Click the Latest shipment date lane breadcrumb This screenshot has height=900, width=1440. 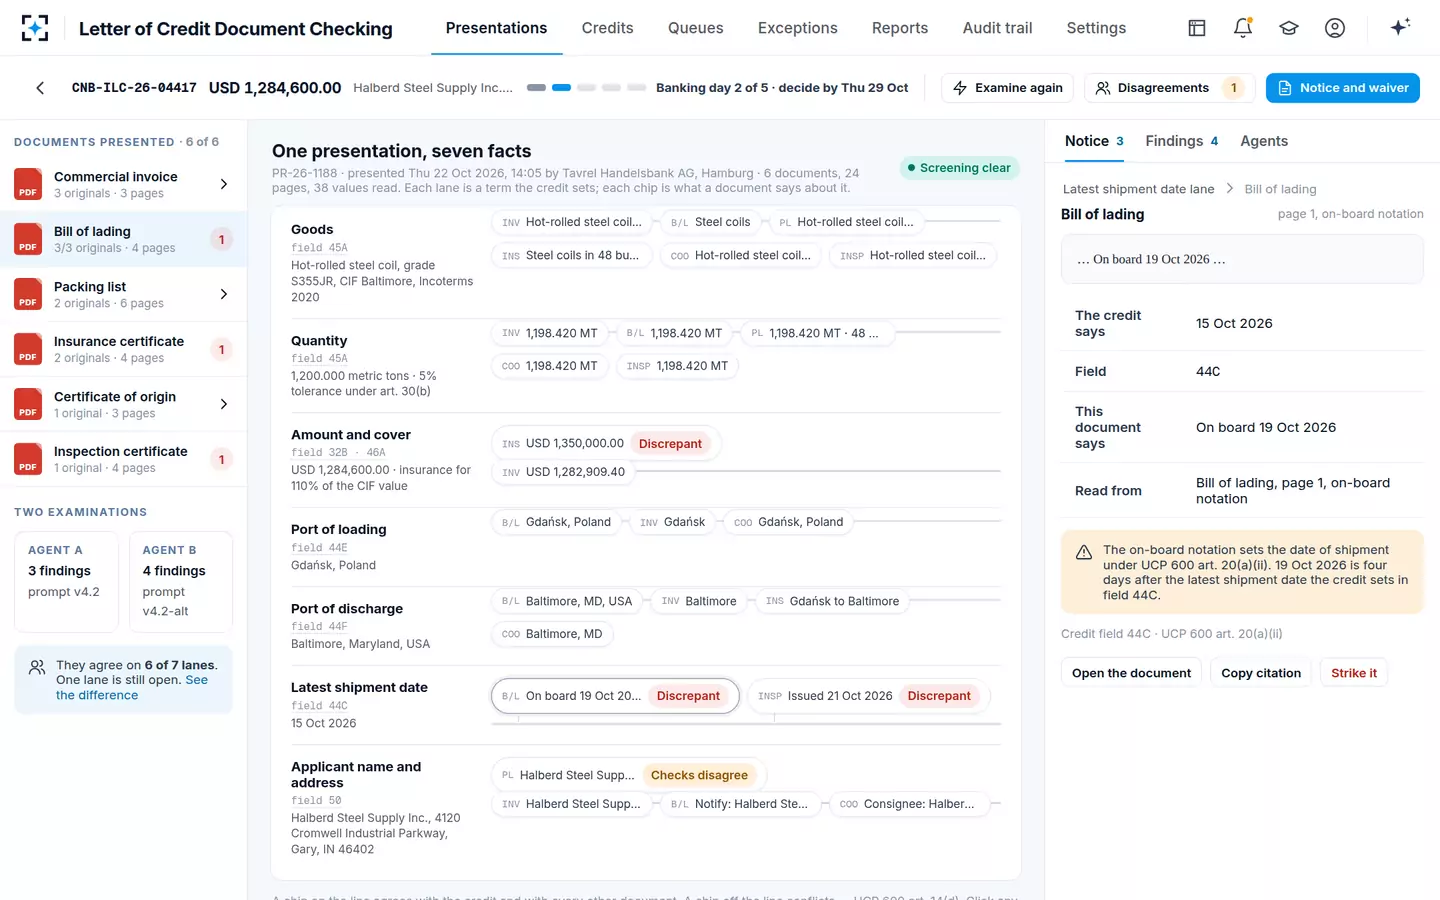(1138, 189)
